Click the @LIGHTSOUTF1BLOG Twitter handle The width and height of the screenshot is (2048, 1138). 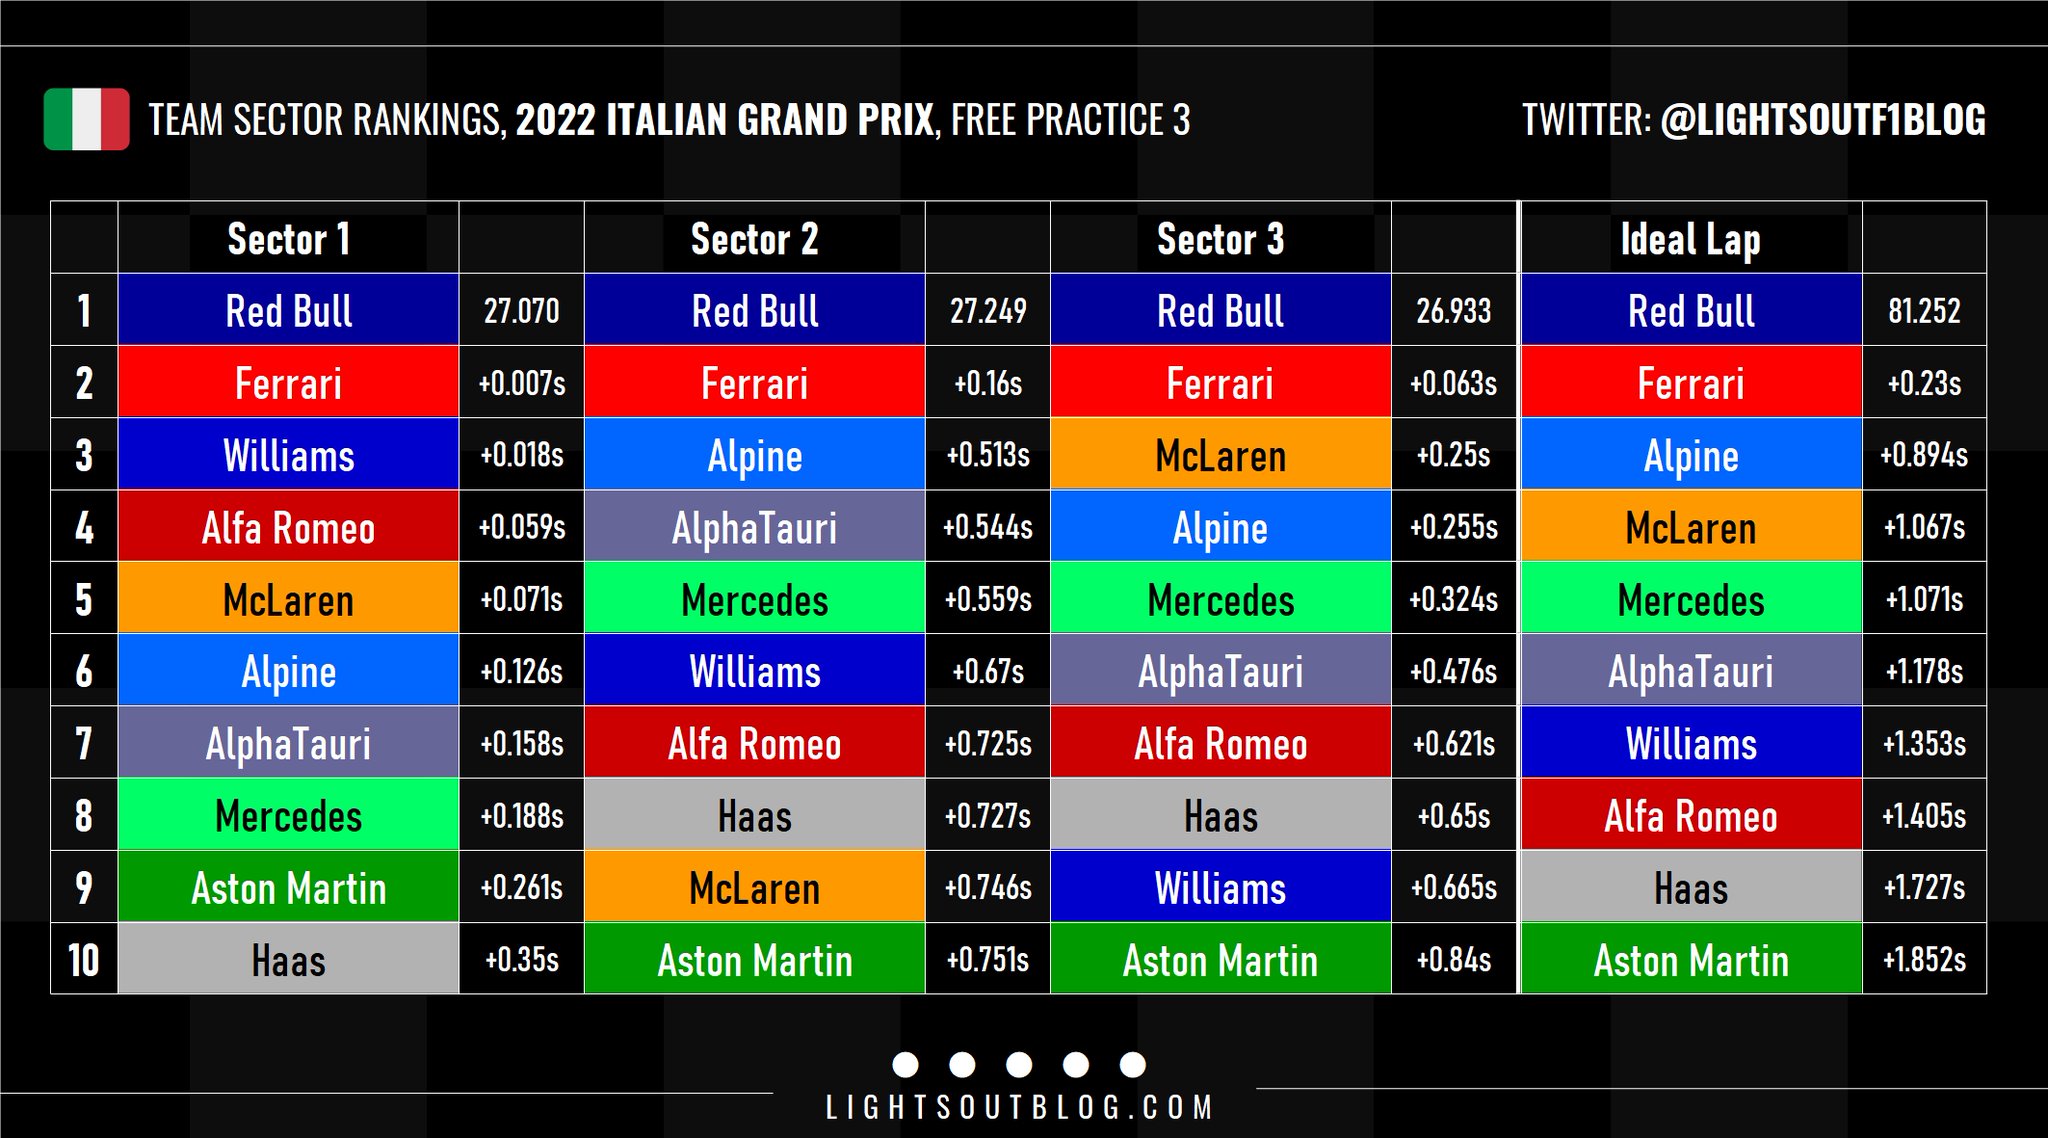click(x=1823, y=120)
